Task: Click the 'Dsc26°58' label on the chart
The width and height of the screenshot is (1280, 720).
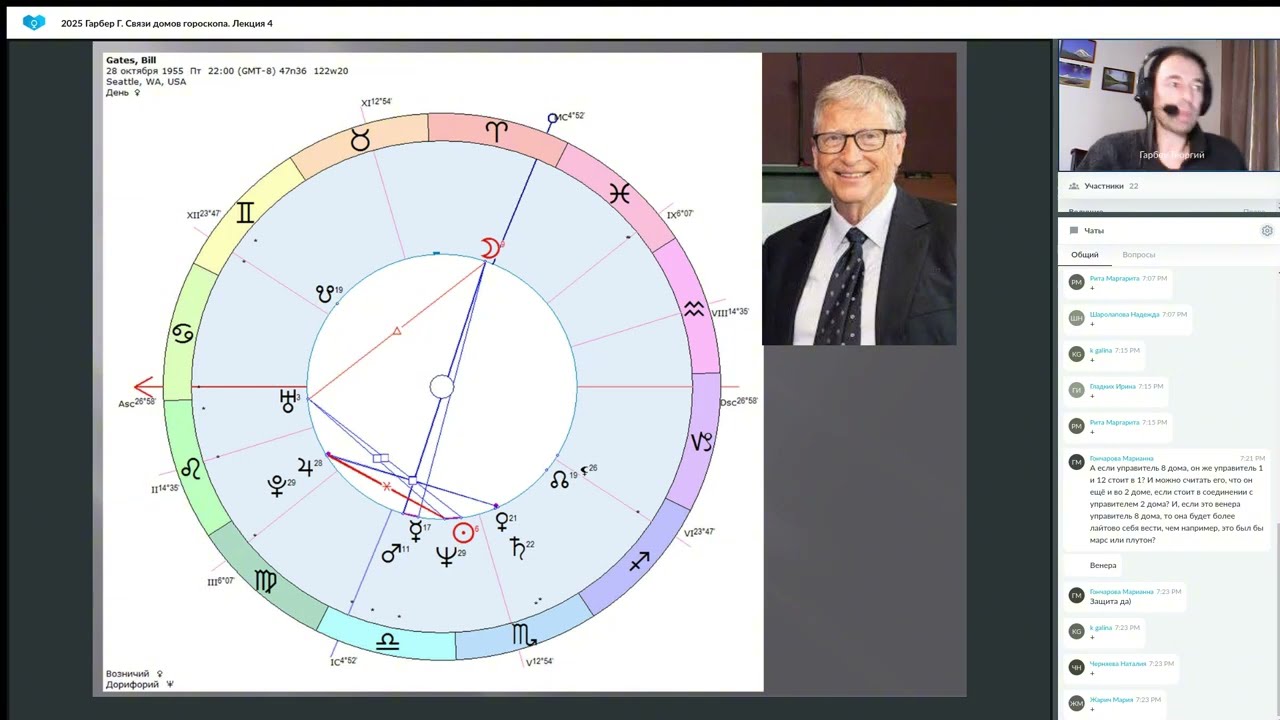Action: [x=739, y=401]
